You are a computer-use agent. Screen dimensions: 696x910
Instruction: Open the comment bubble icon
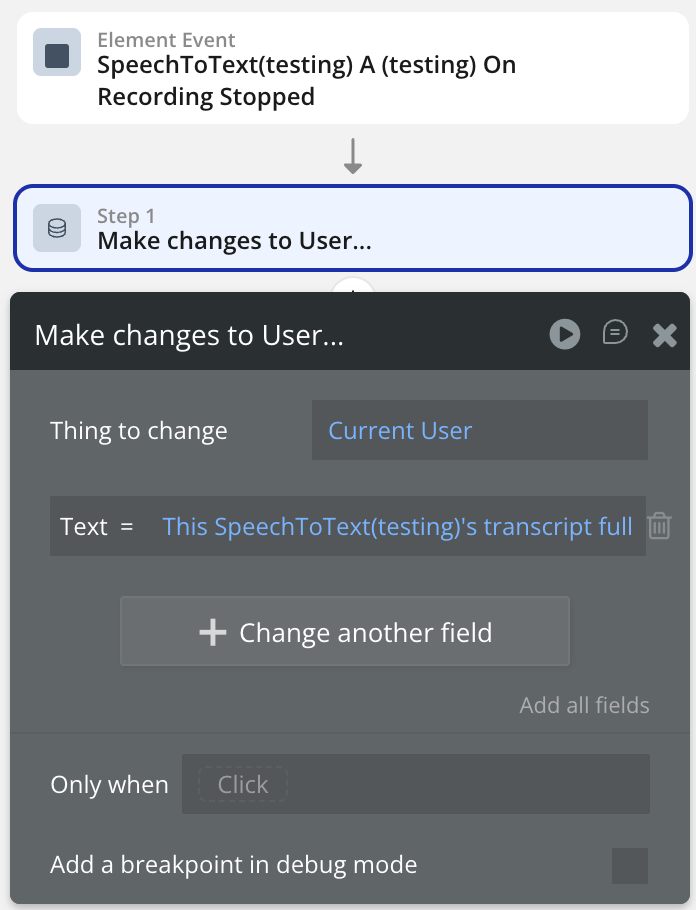pos(615,333)
